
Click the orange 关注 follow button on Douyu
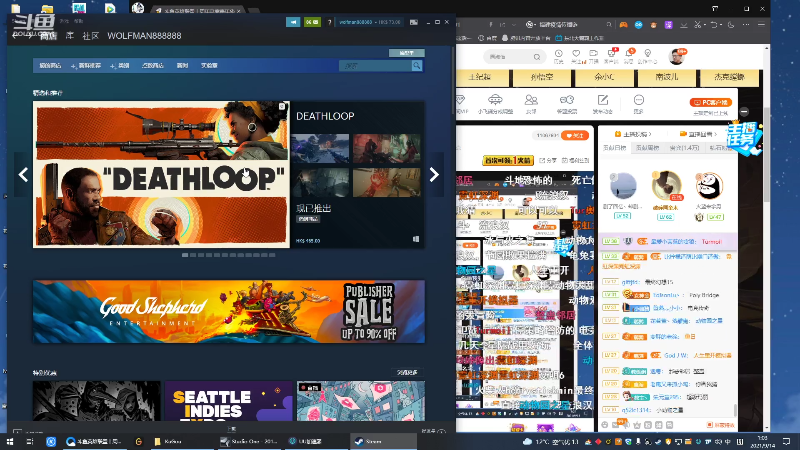(575, 135)
